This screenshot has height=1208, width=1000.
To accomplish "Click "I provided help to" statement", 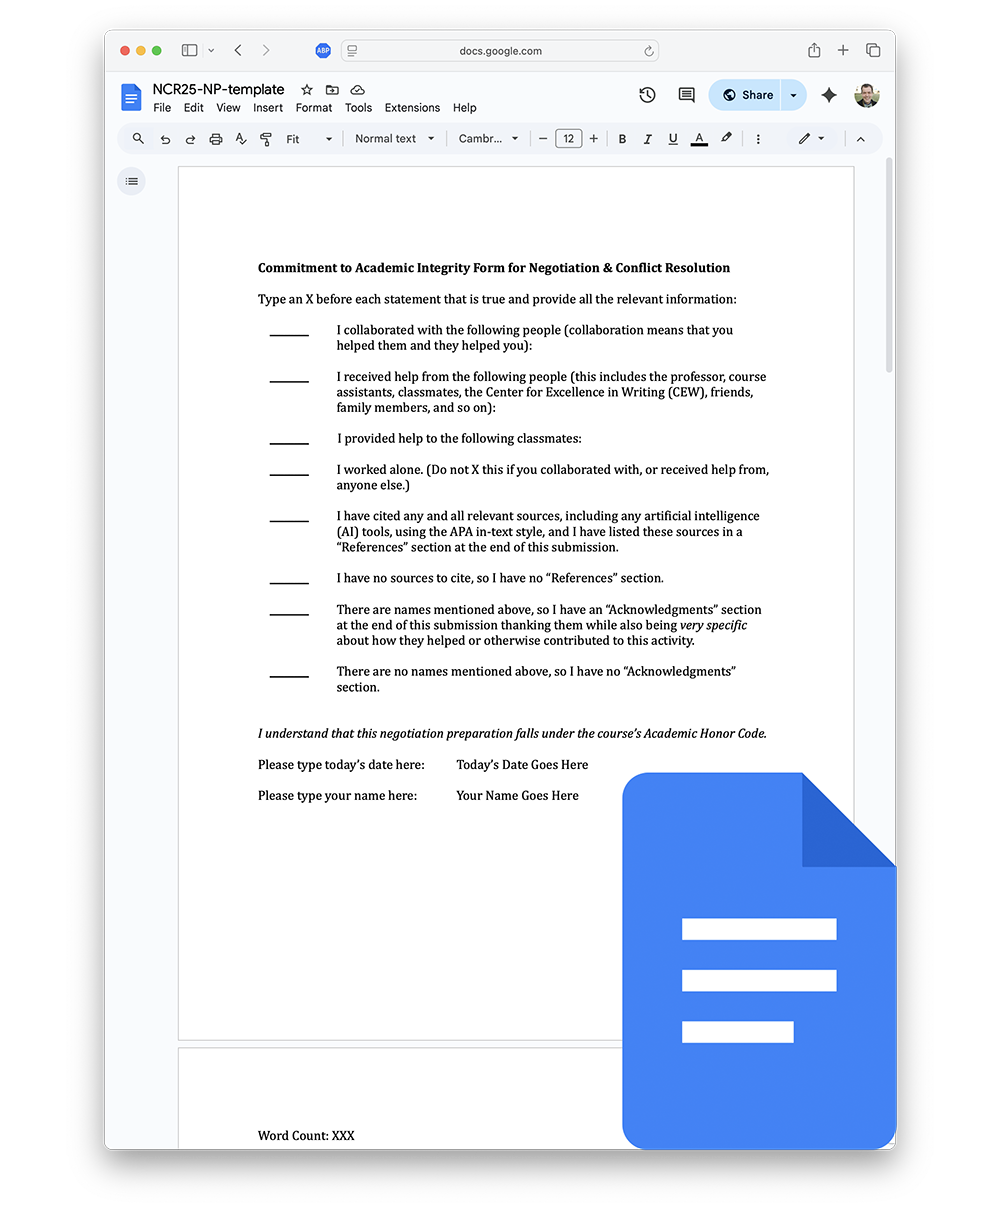I will pyautogui.click(x=459, y=439).
